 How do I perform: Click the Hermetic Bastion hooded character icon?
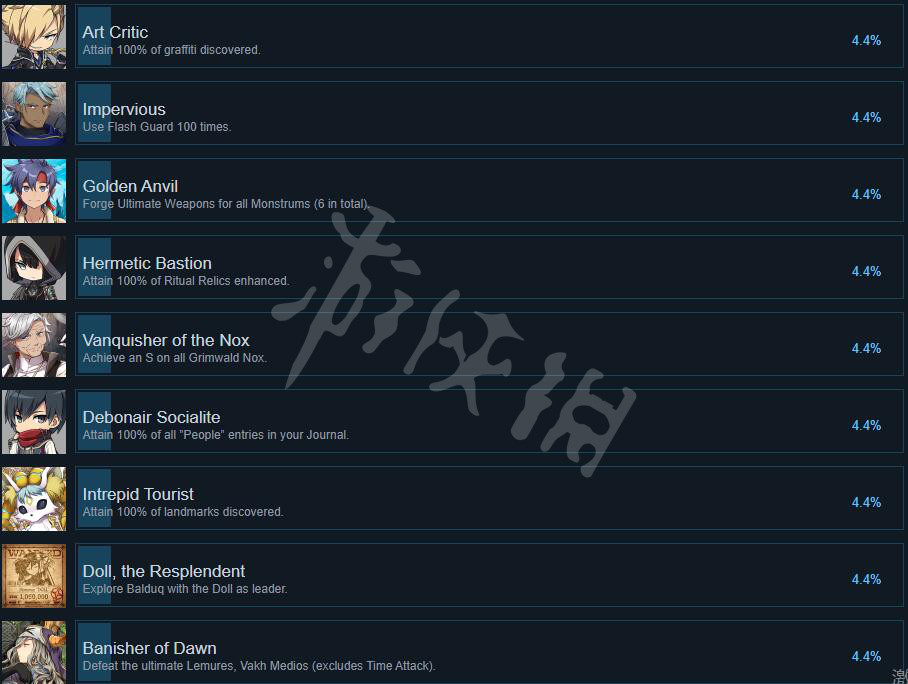click(34, 268)
